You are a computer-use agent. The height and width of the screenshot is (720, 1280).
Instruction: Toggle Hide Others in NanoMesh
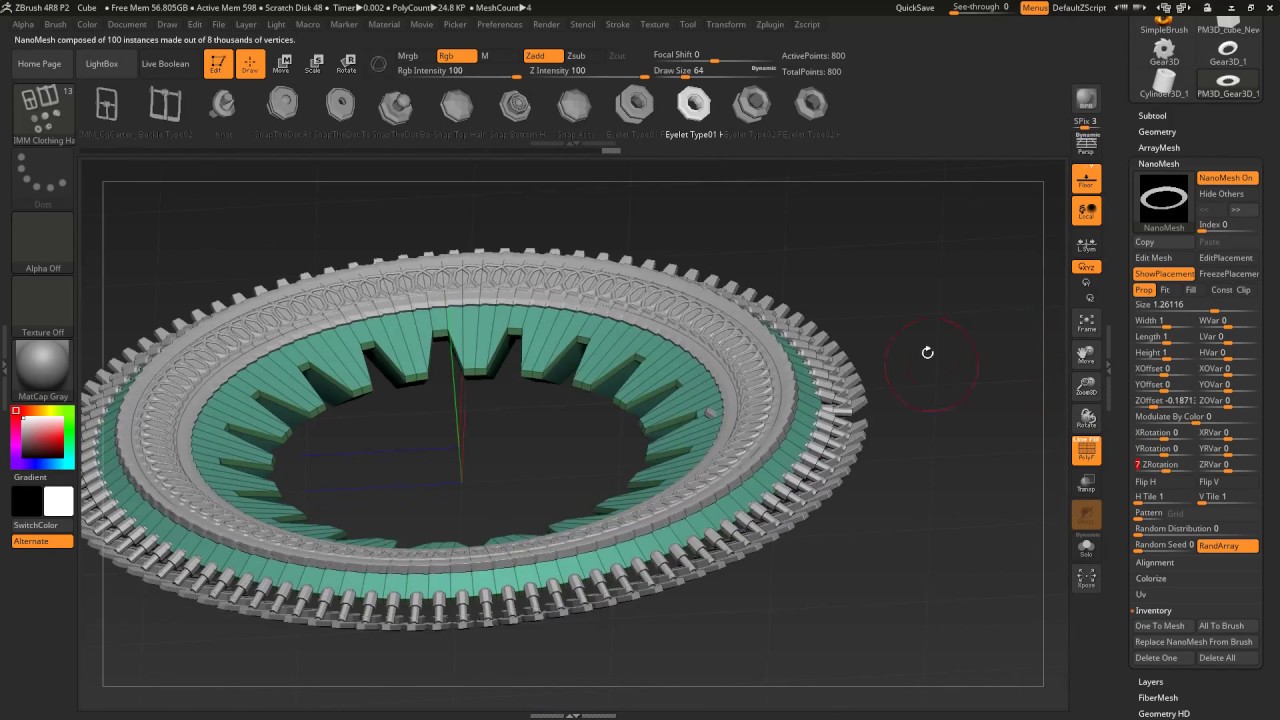tap(1227, 194)
